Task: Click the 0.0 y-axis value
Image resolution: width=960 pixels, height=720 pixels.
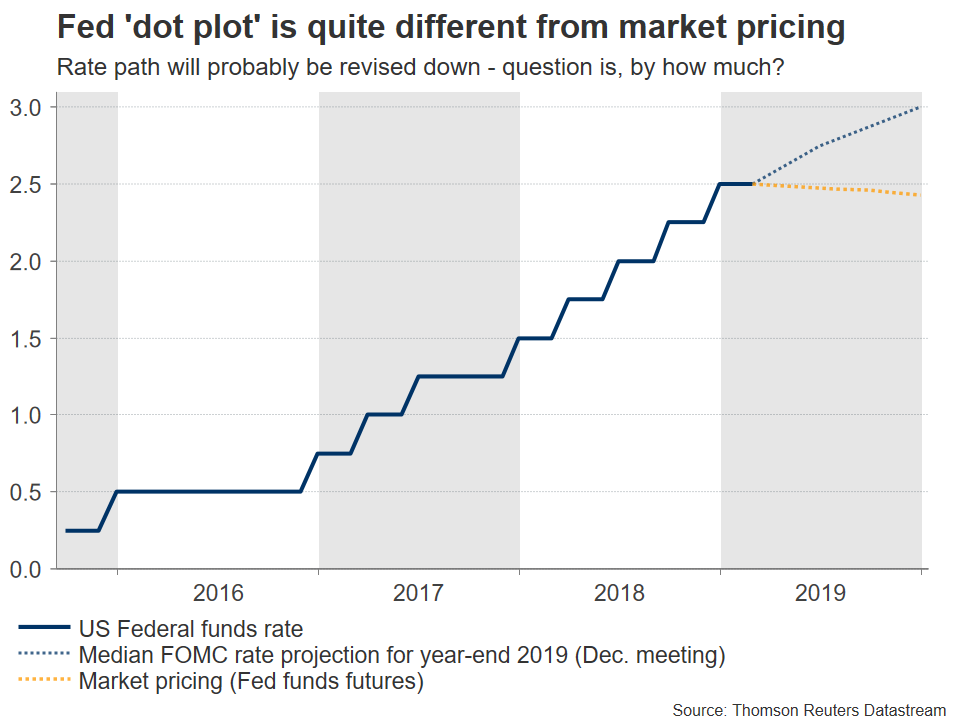Action: click(x=28, y=569)
